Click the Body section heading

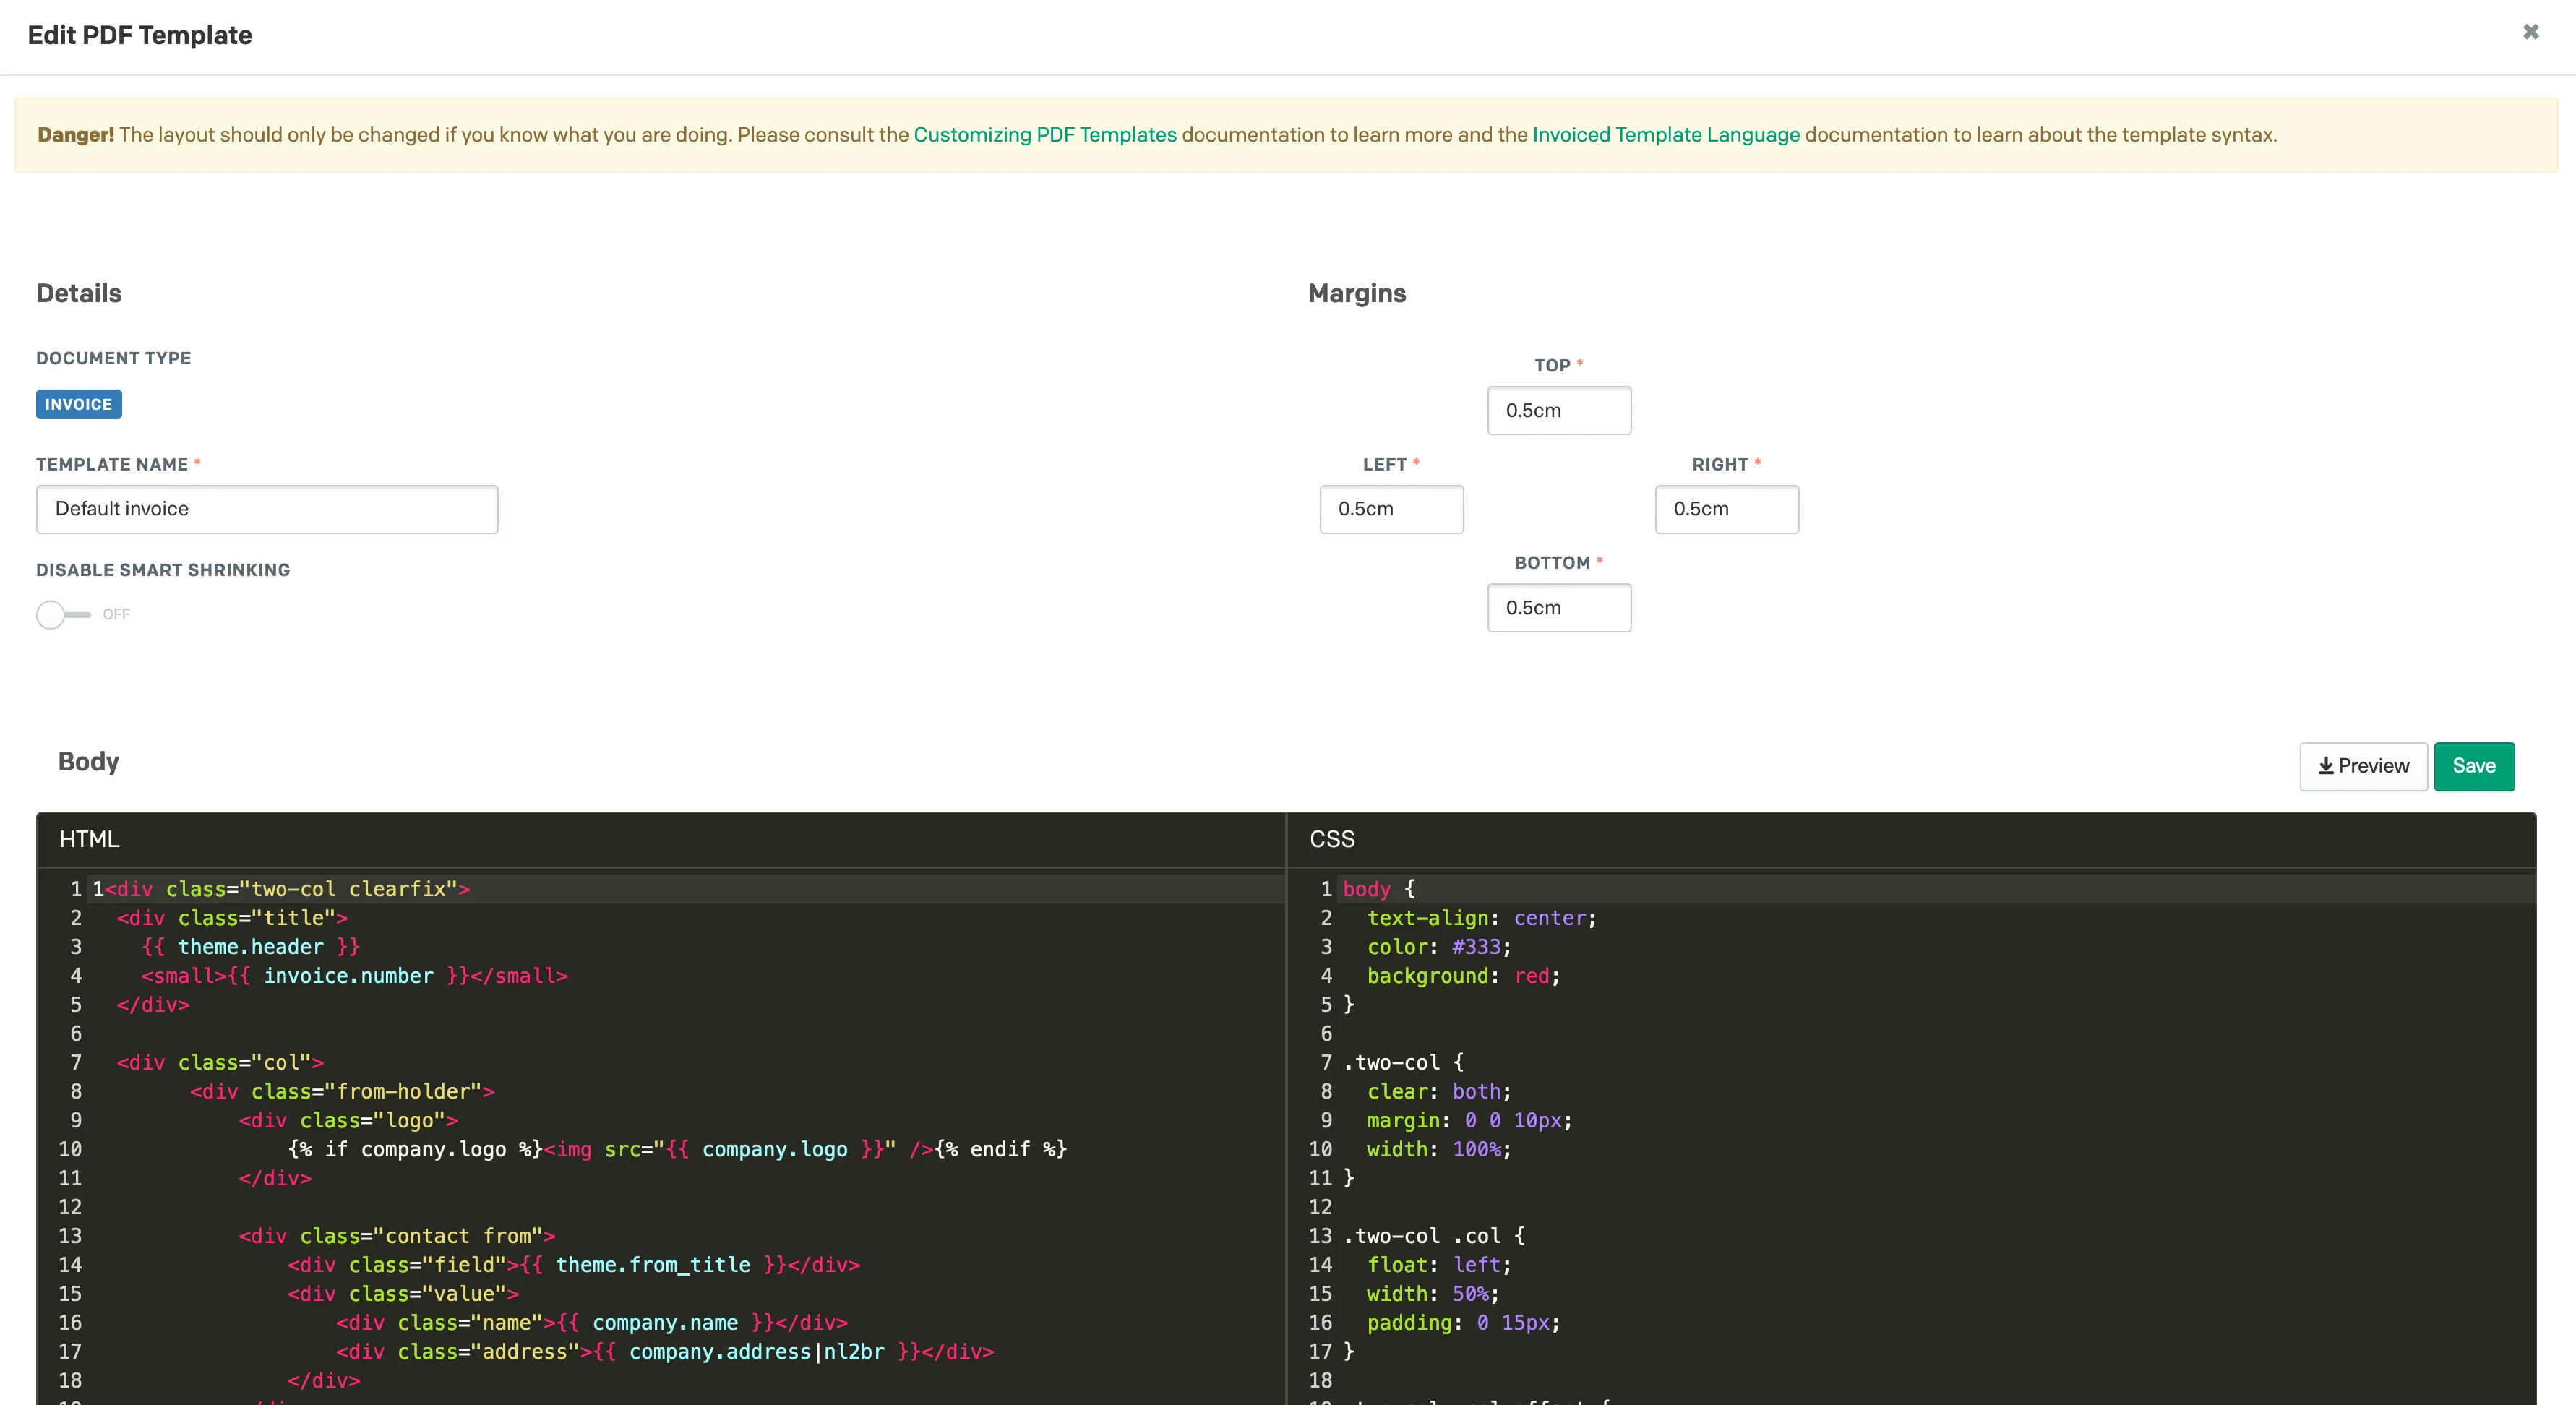[89, 762]
